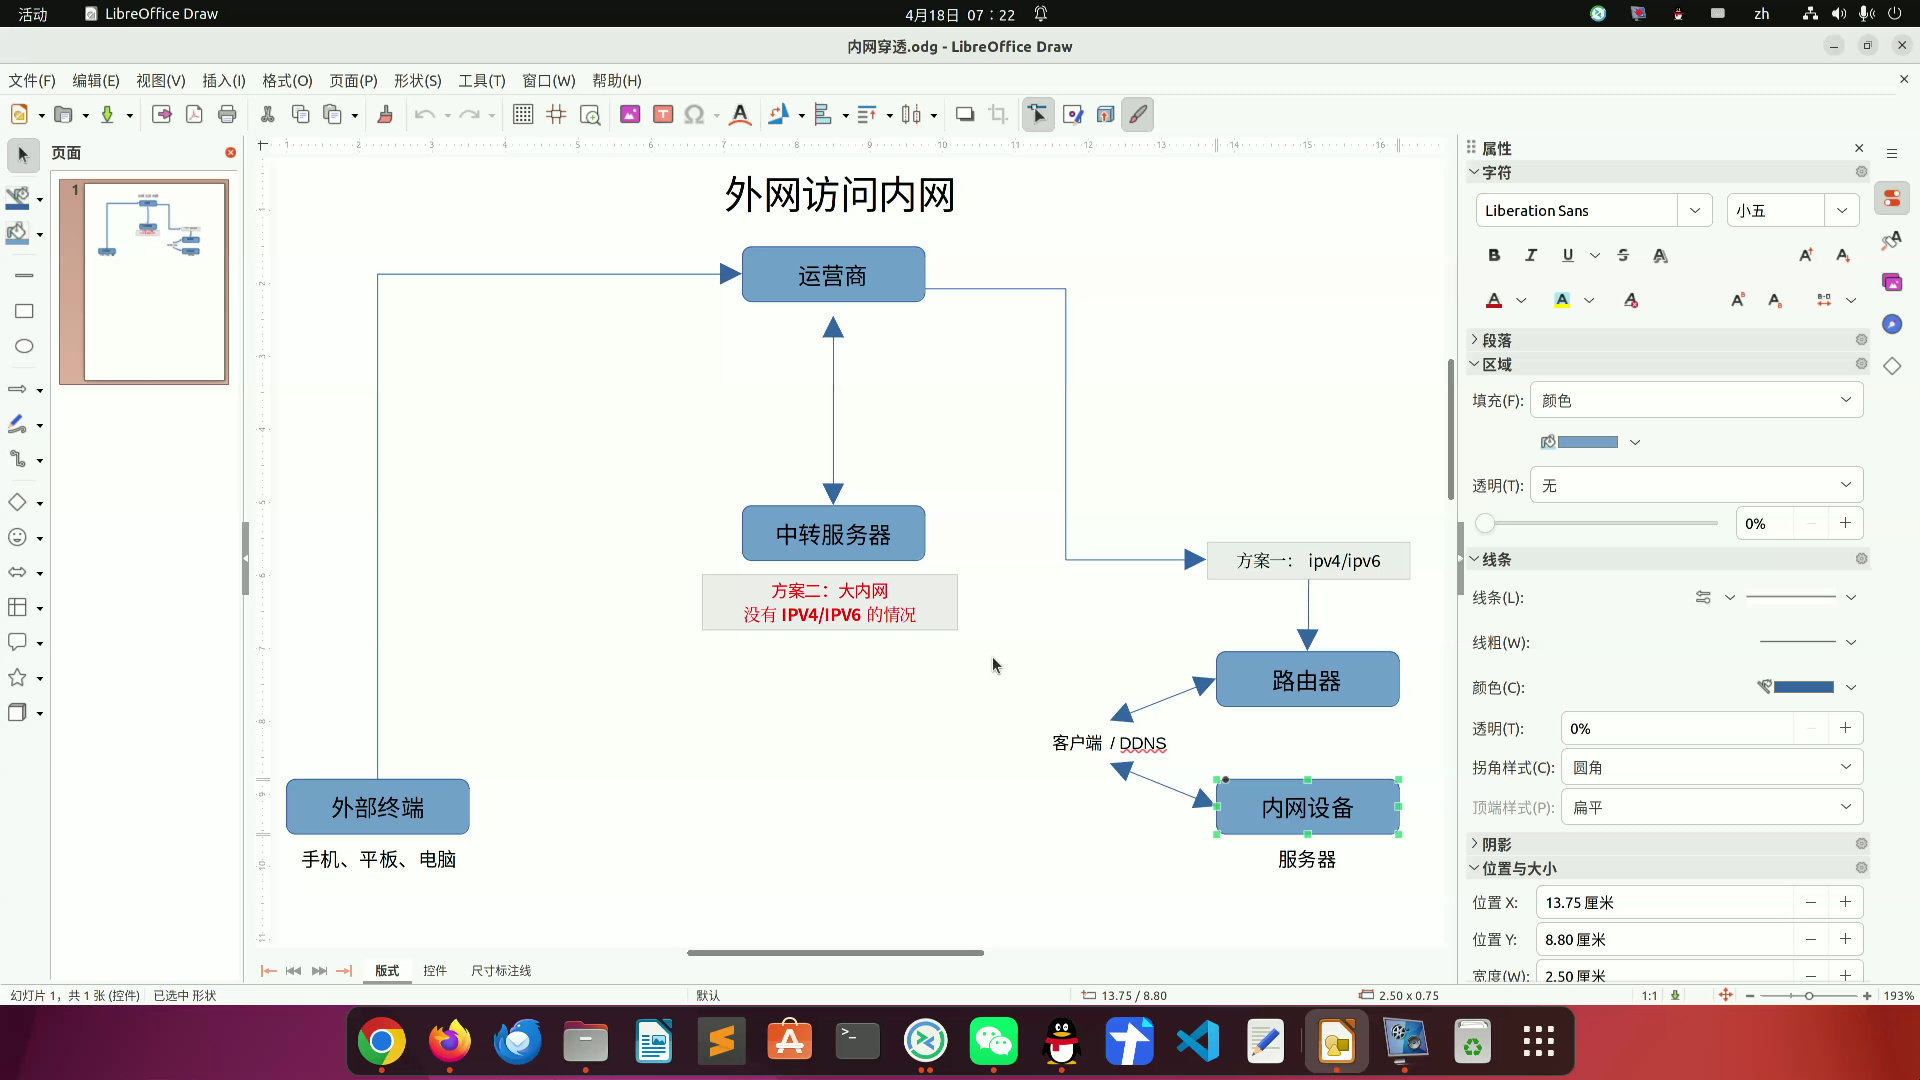Image resolution: width=1920 pixels, height=1080 pixels.
Task: Select the Rectangle shape tool
Action: click(x=24, y=311)
